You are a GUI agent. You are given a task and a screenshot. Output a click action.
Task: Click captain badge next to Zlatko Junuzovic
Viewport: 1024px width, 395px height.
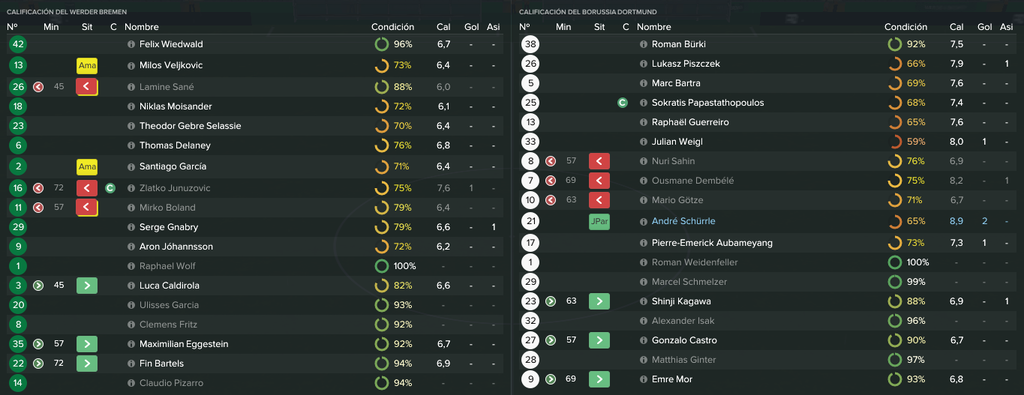click(110, 188)
